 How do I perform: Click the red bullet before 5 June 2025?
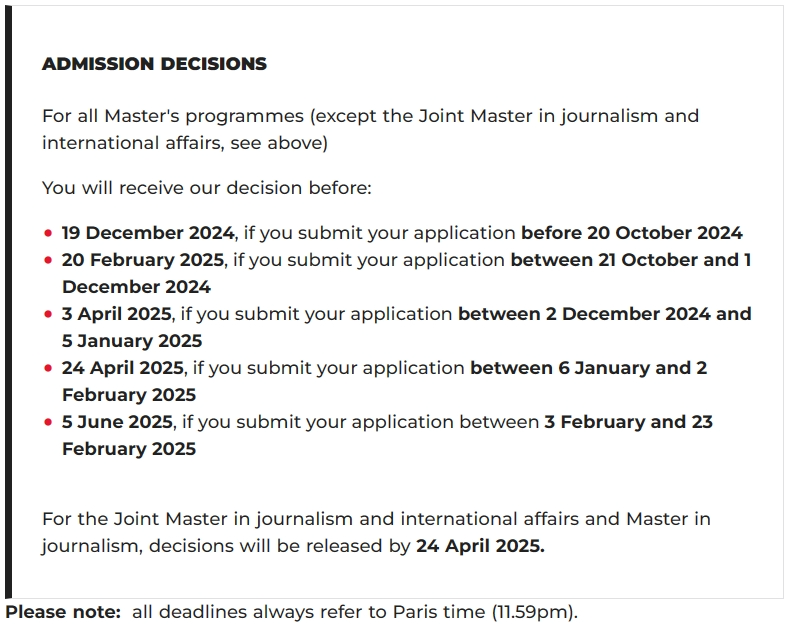click(48, 422)
